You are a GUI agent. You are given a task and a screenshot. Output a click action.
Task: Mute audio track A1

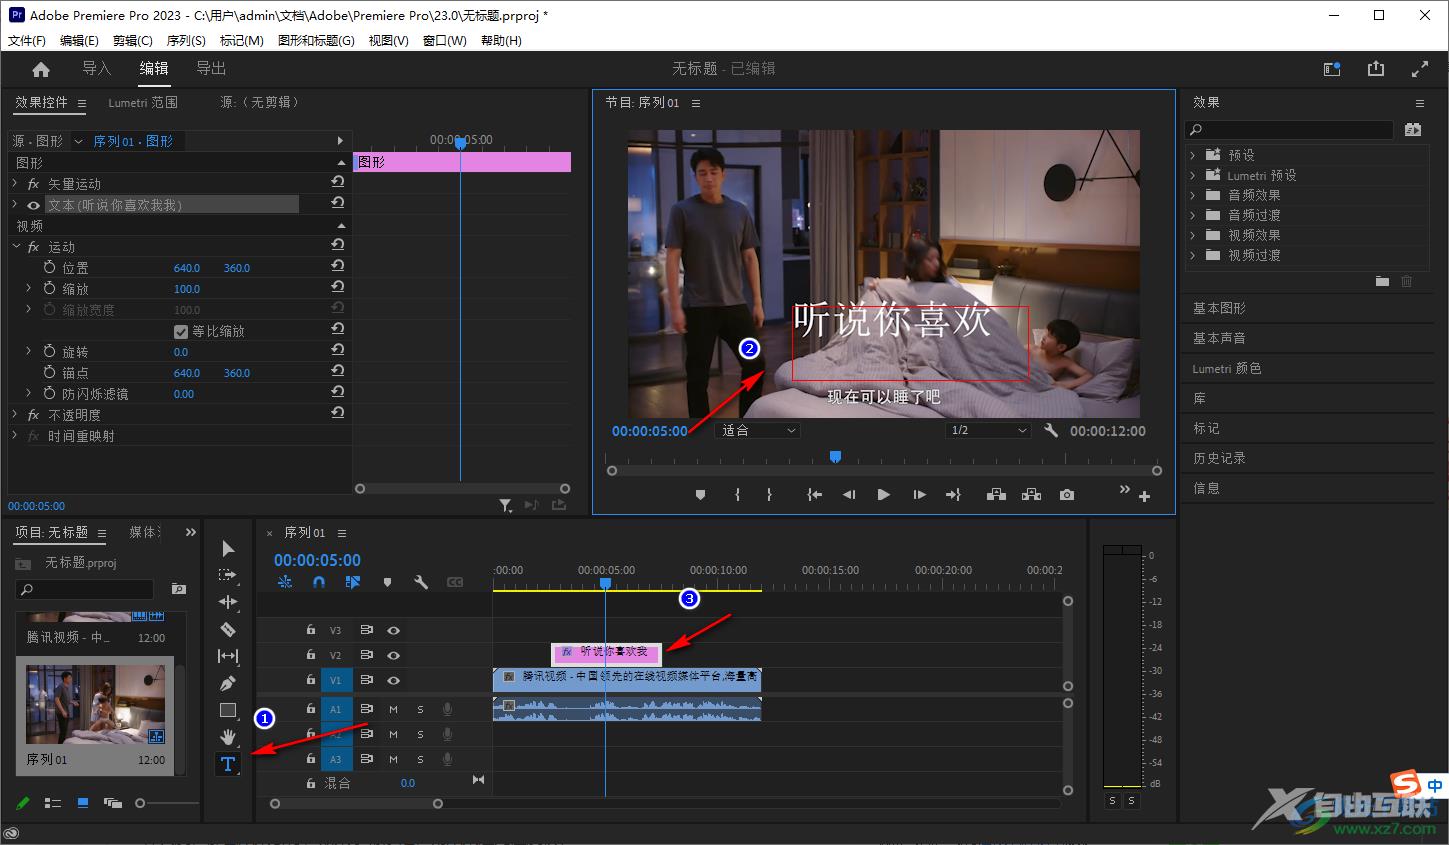tap(393, 709)
